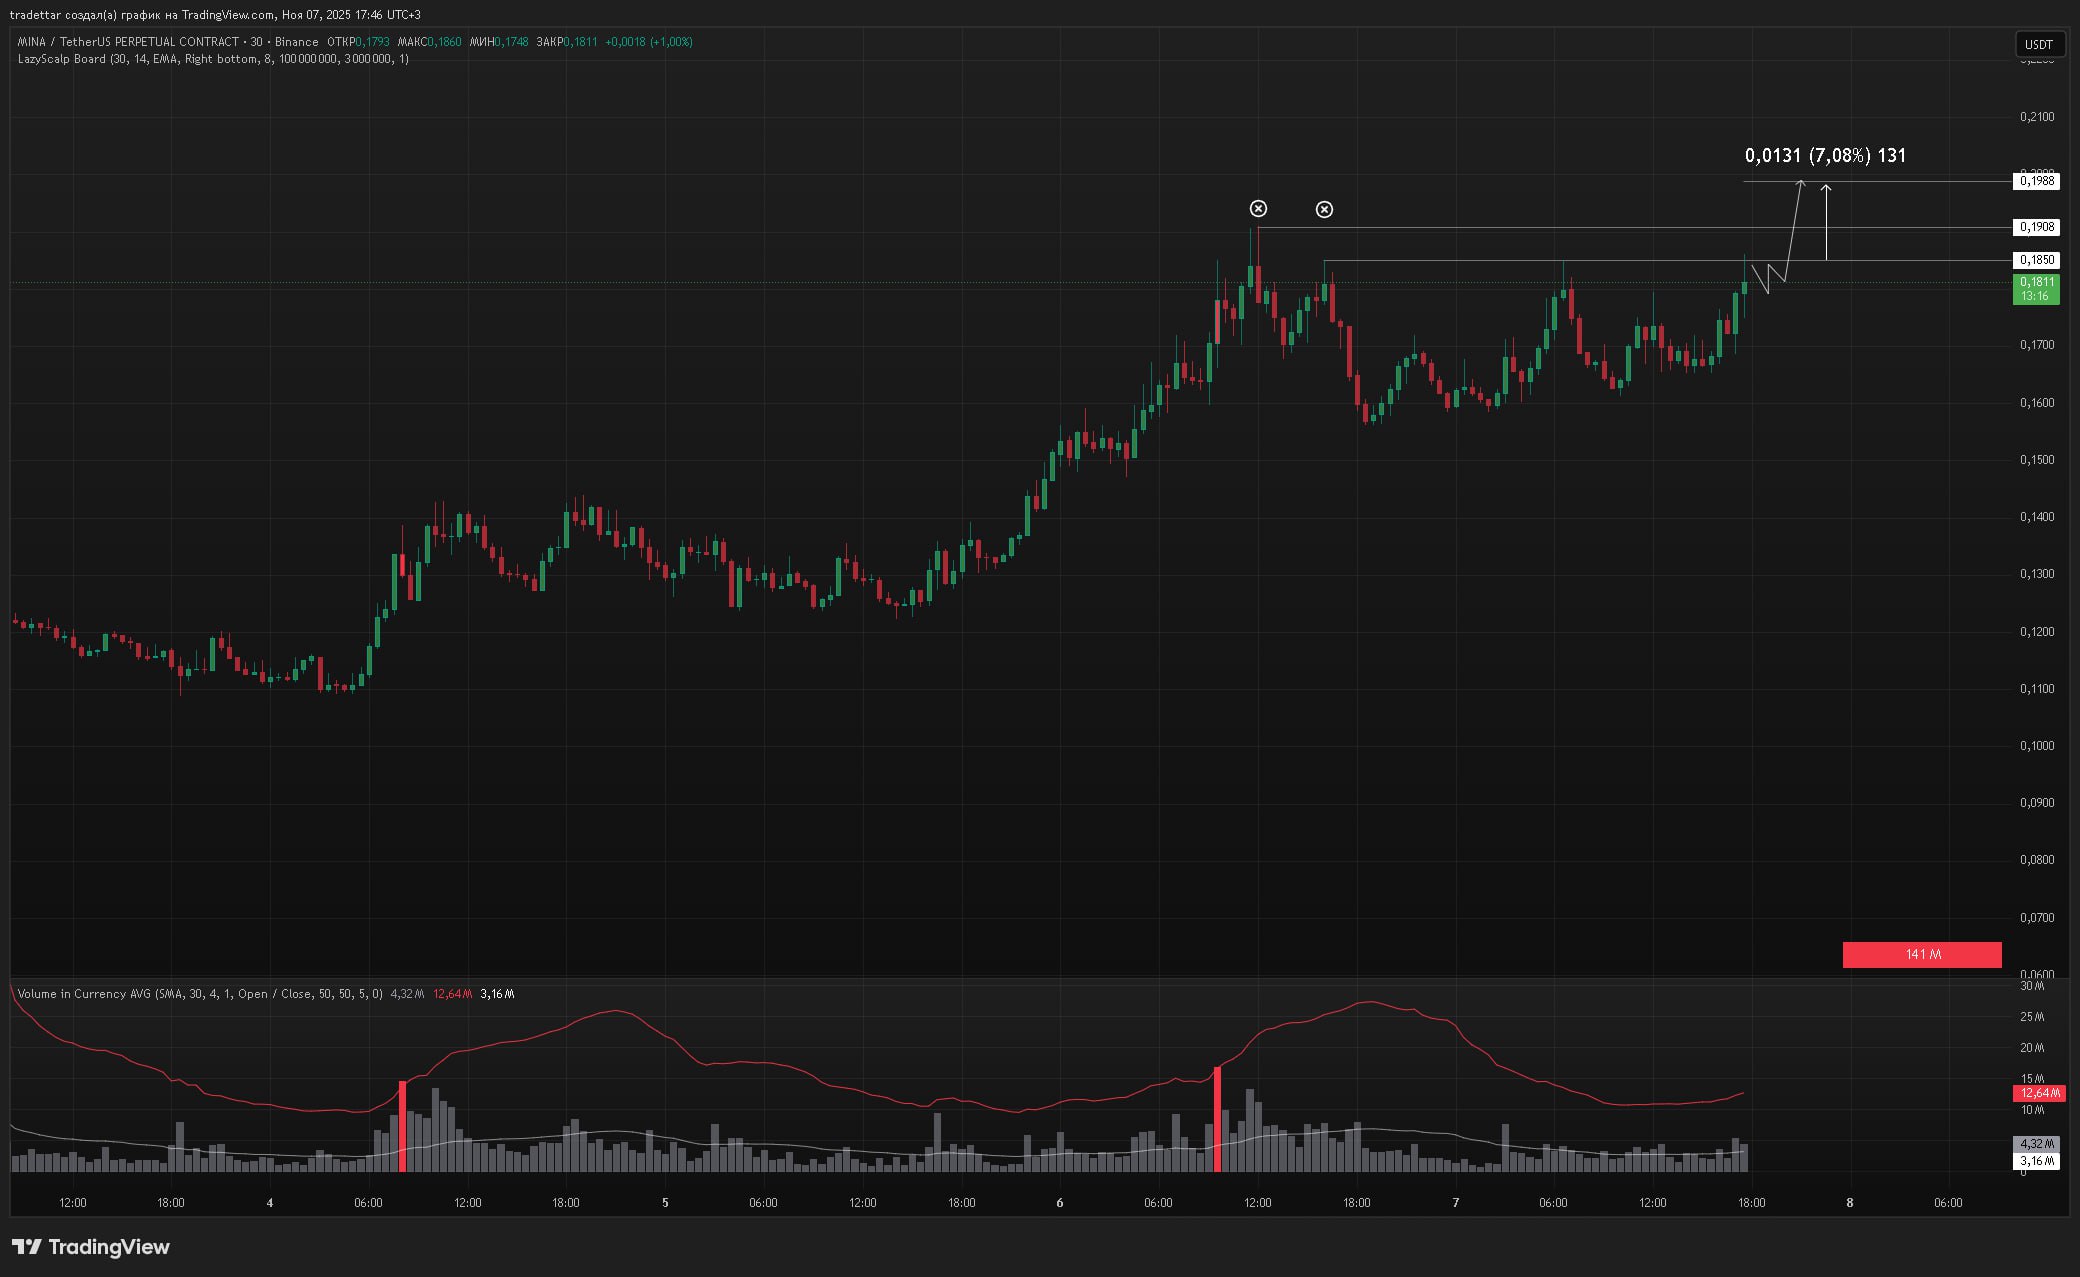The width and height of the screenshot is (2080, 1277).
Task: Click the first red highlighted volume bar
Action: pos(402,1125)
